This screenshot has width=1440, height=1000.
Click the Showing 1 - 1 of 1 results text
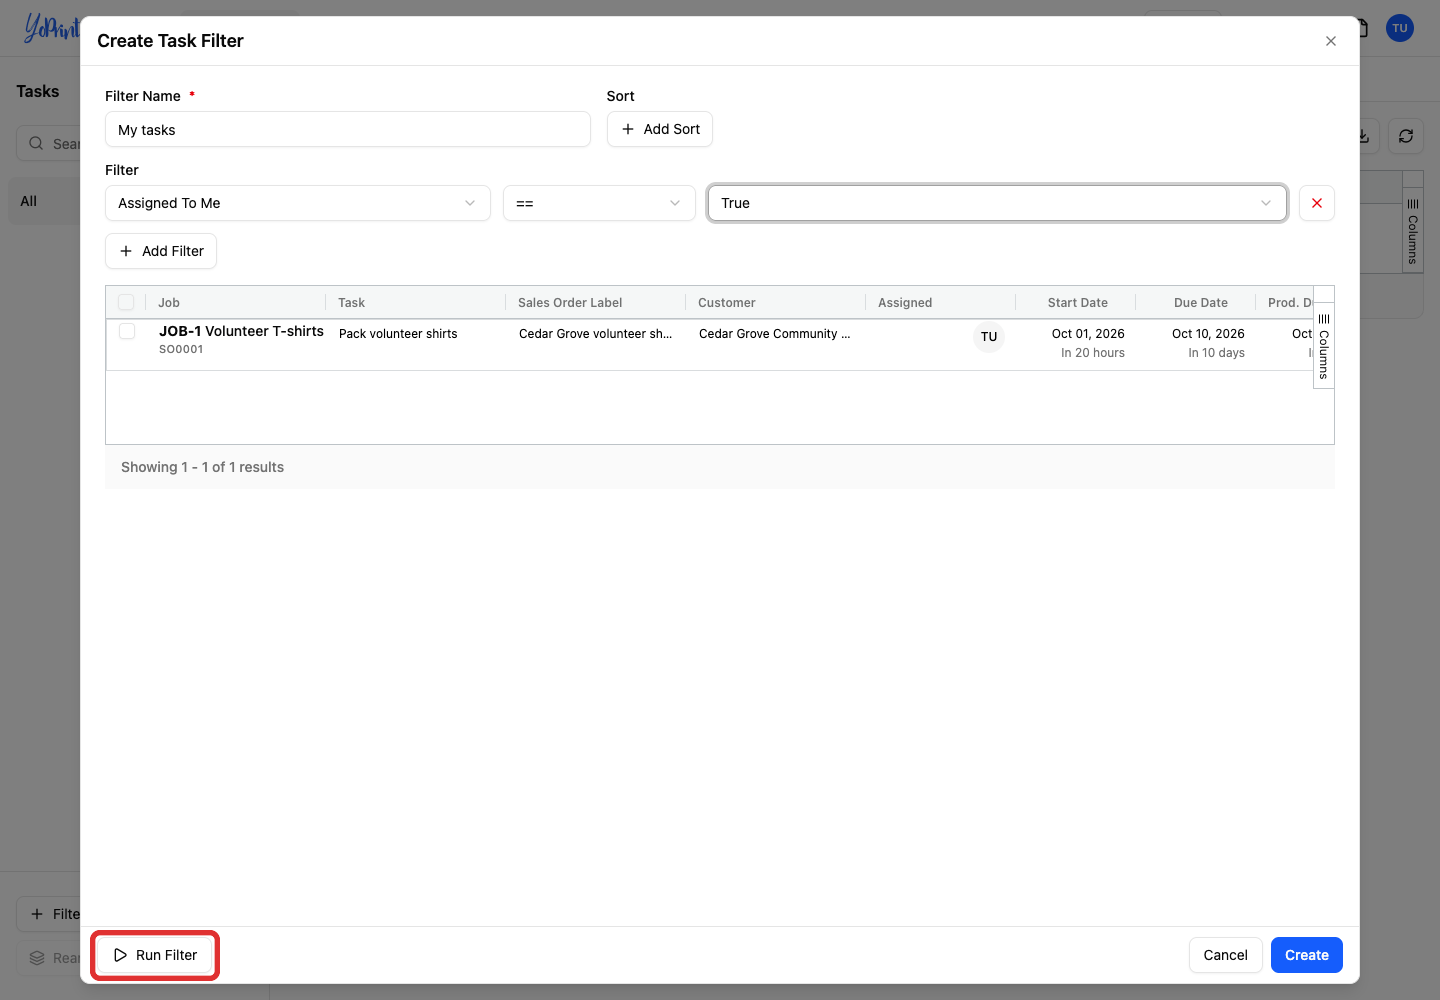202,467
